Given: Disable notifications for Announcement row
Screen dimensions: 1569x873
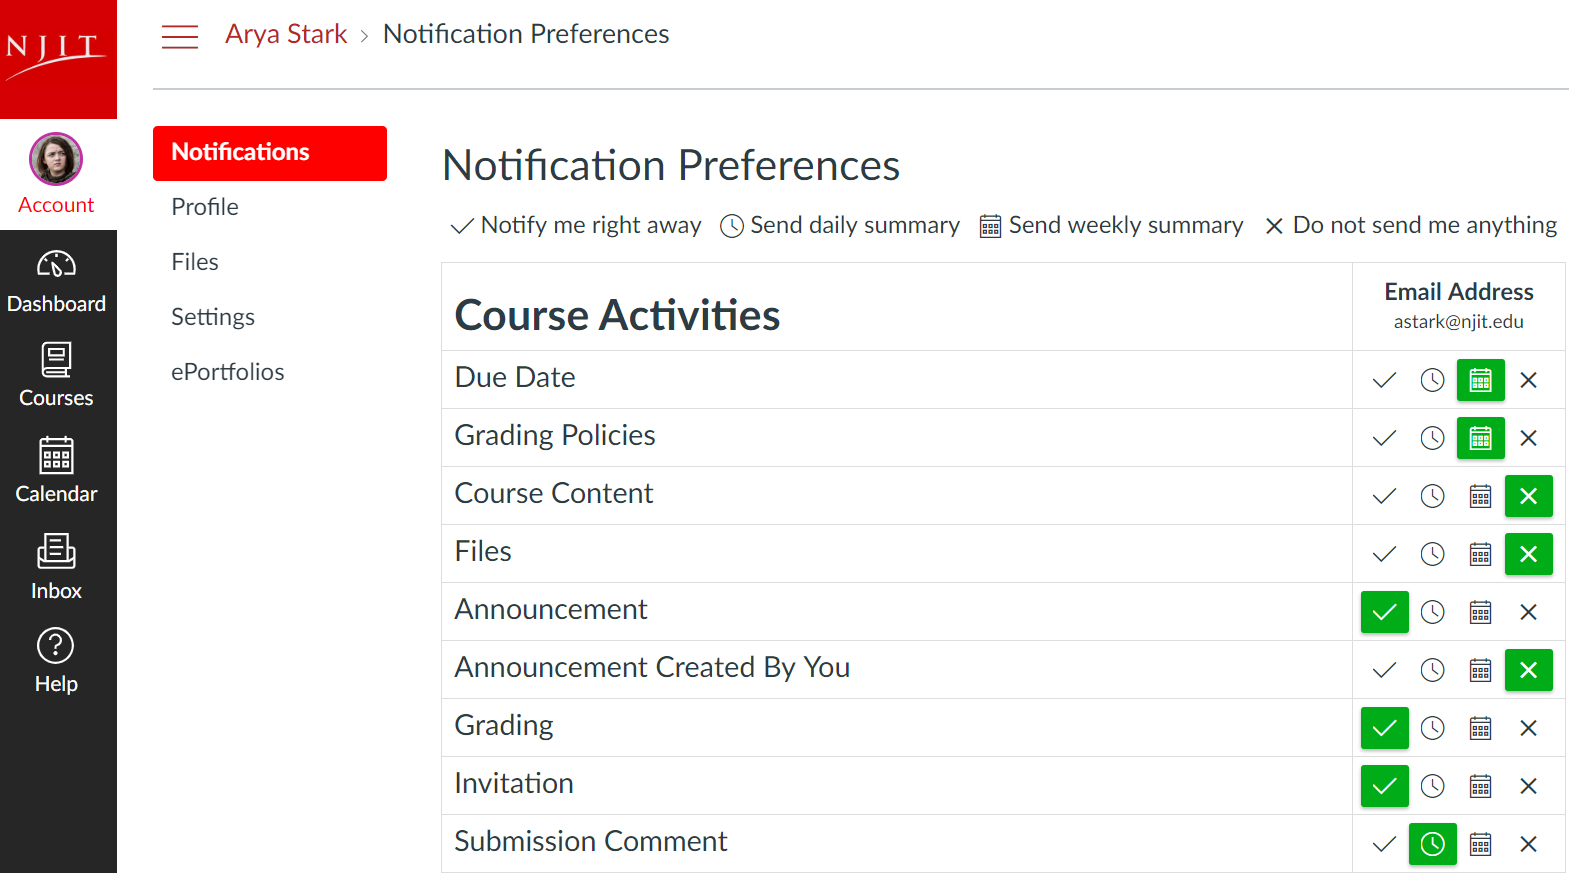Looking at the screenshot, I should tap(1528, 612).
